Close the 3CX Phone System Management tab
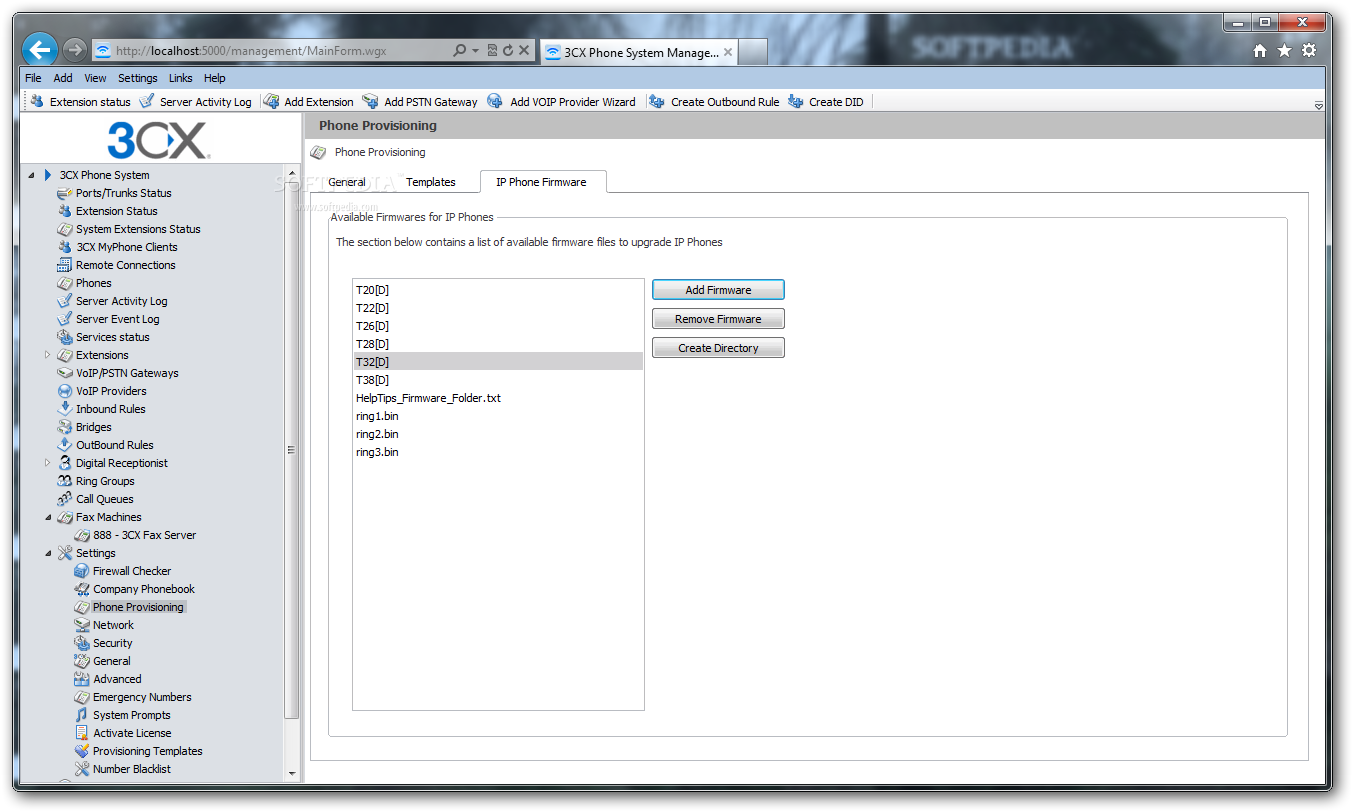1353x812 pixels. (x=727, y=52)
